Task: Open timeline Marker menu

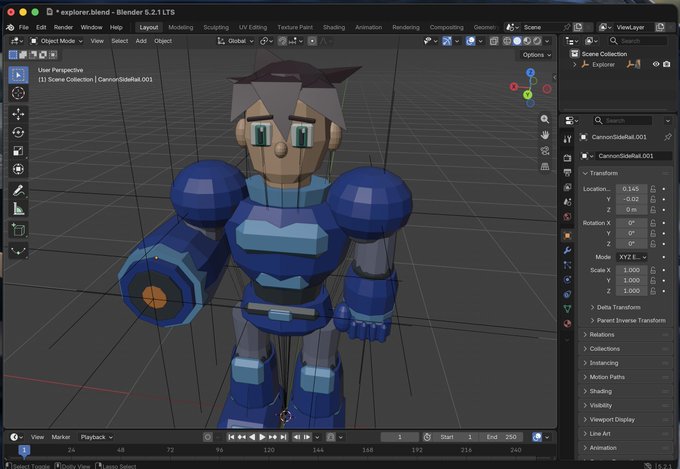Action: click(x=61, y=437)
